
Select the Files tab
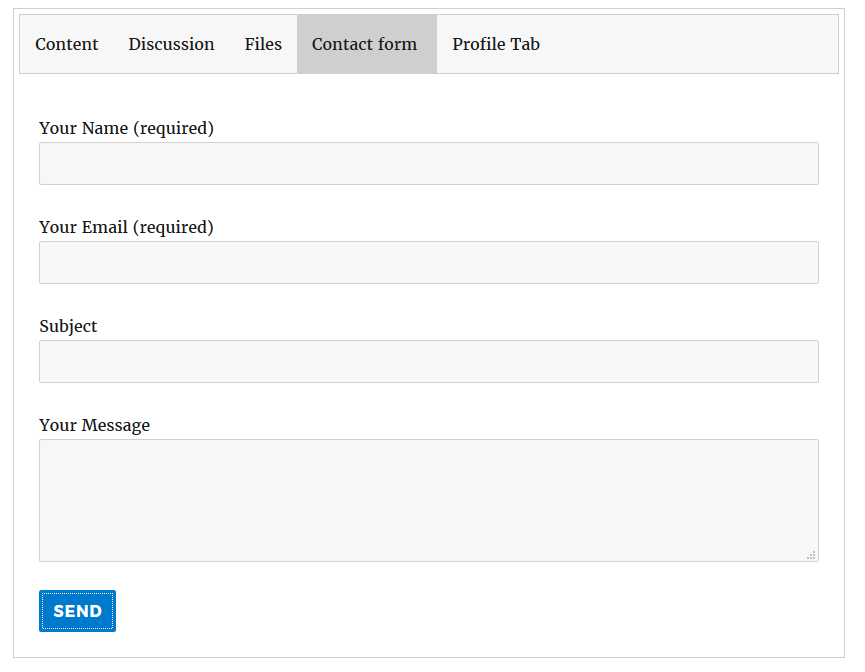point(263,44)
